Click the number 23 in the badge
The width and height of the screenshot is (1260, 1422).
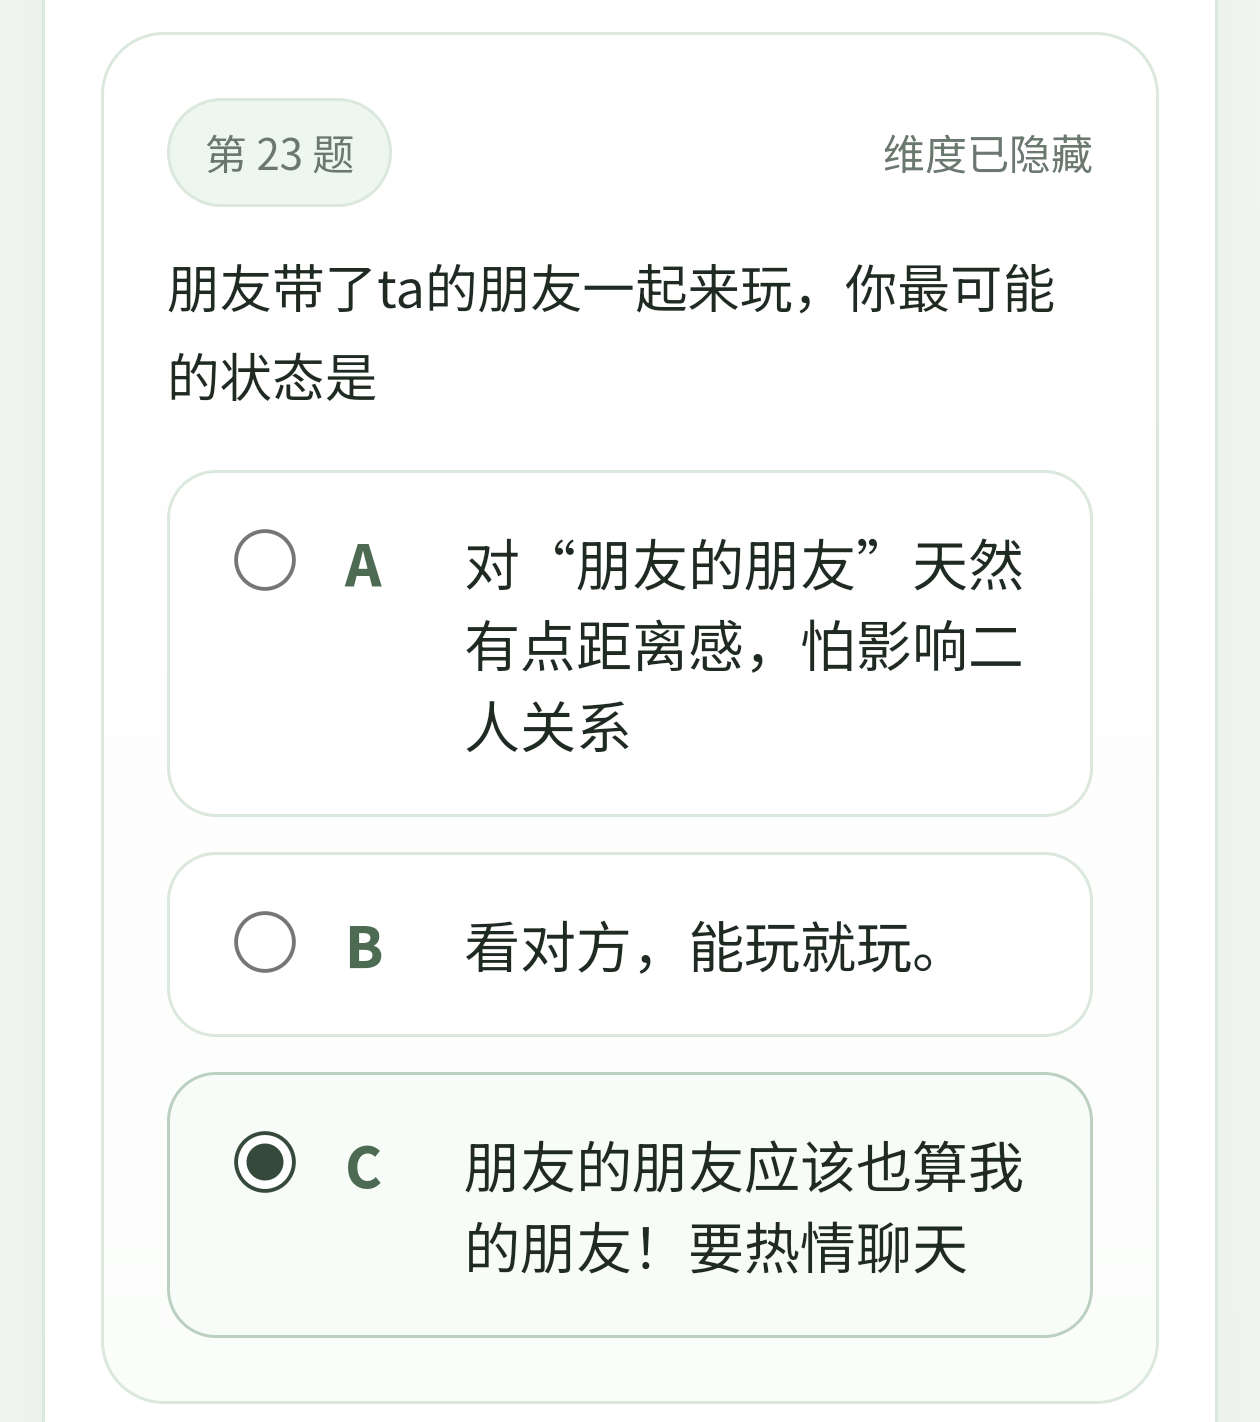(279, 154)
